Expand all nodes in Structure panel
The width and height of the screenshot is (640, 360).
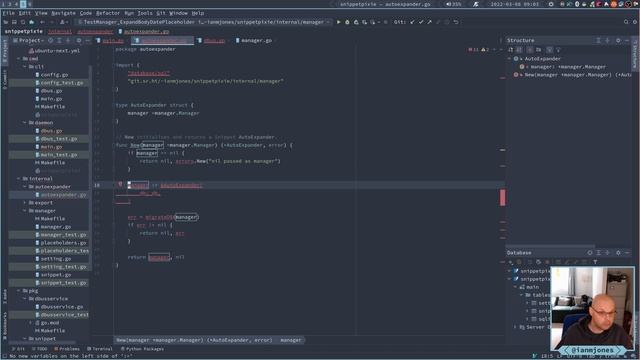598,40
